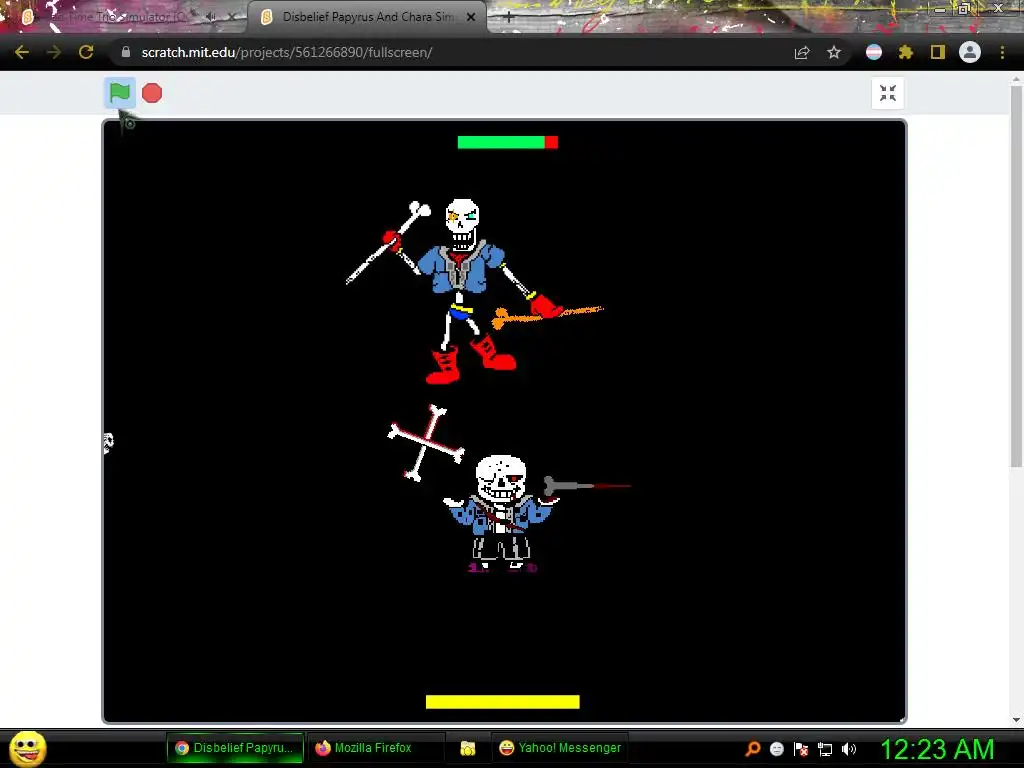Reload the Scratch page

coord(86,52)
